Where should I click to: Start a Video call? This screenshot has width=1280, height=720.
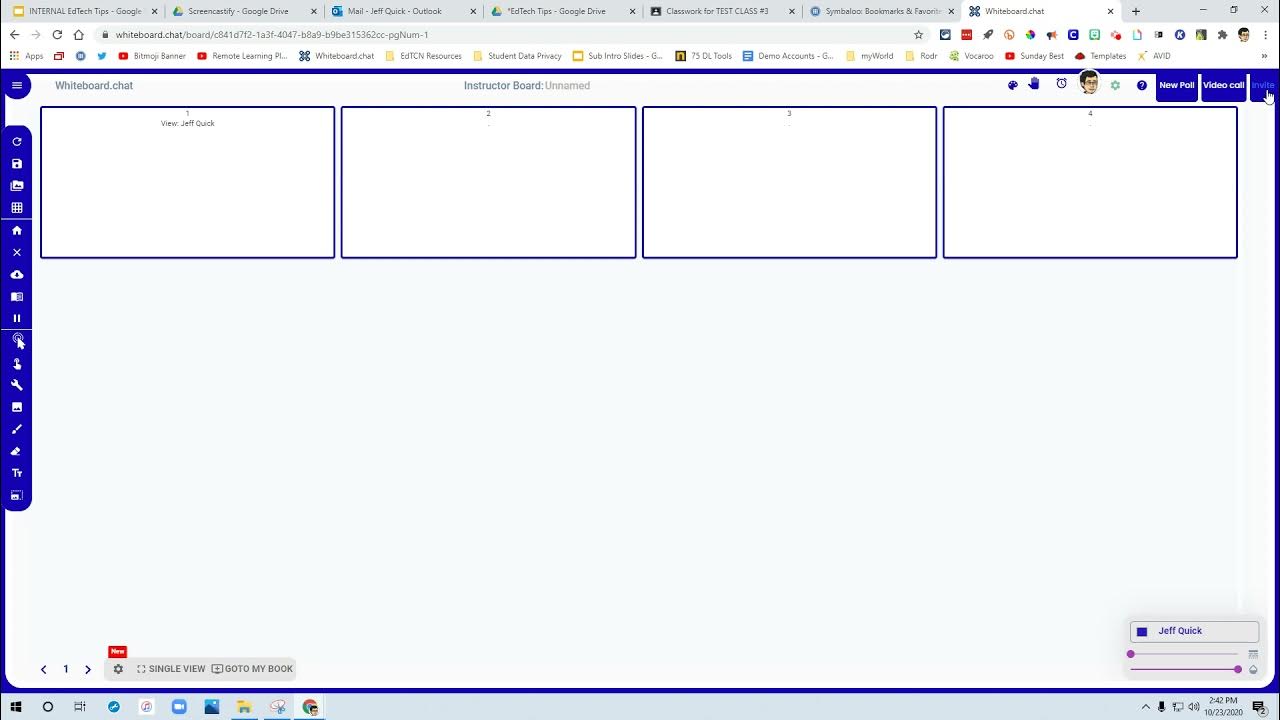(1223, 85)
